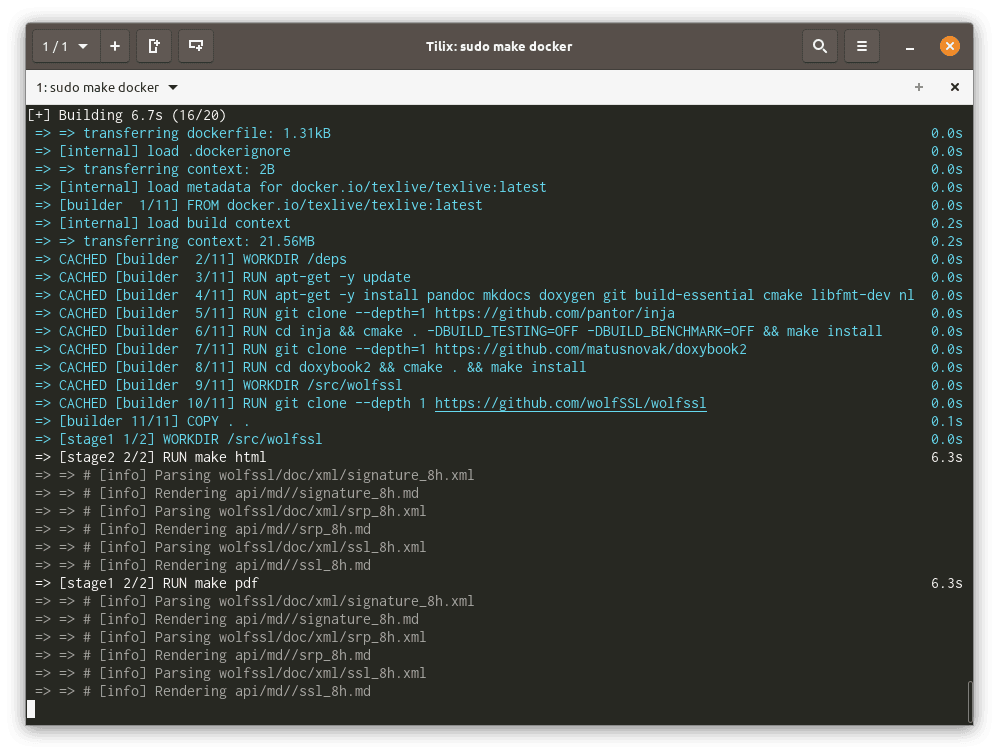The image size is (999, 754).
Task: Open the terminal search (magnifier) icon
Action: 819,46
